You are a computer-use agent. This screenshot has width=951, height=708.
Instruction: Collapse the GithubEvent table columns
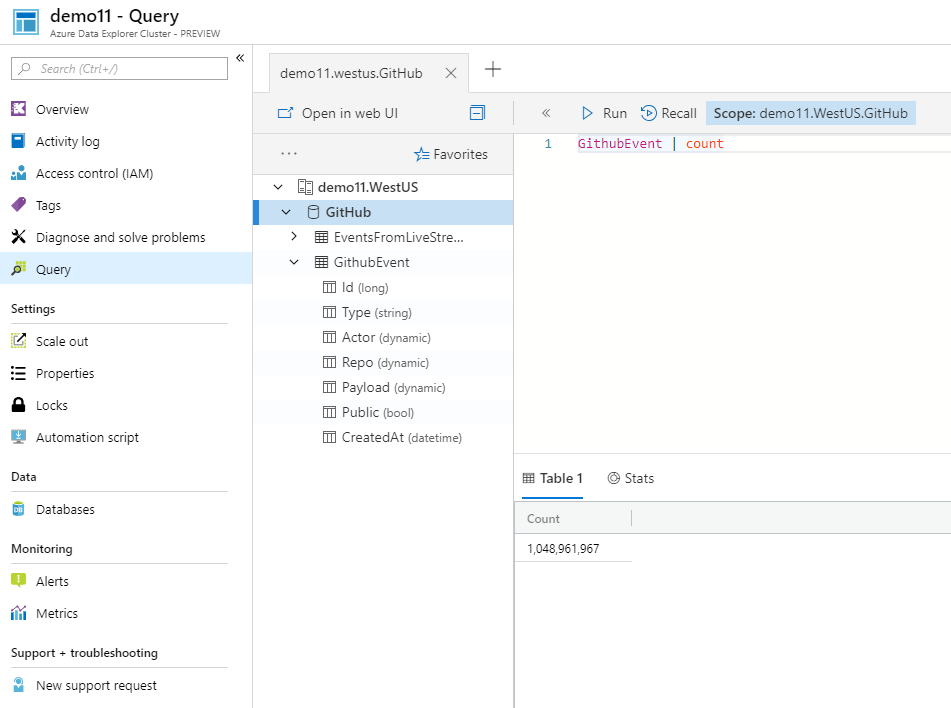[x=294, y=262]
